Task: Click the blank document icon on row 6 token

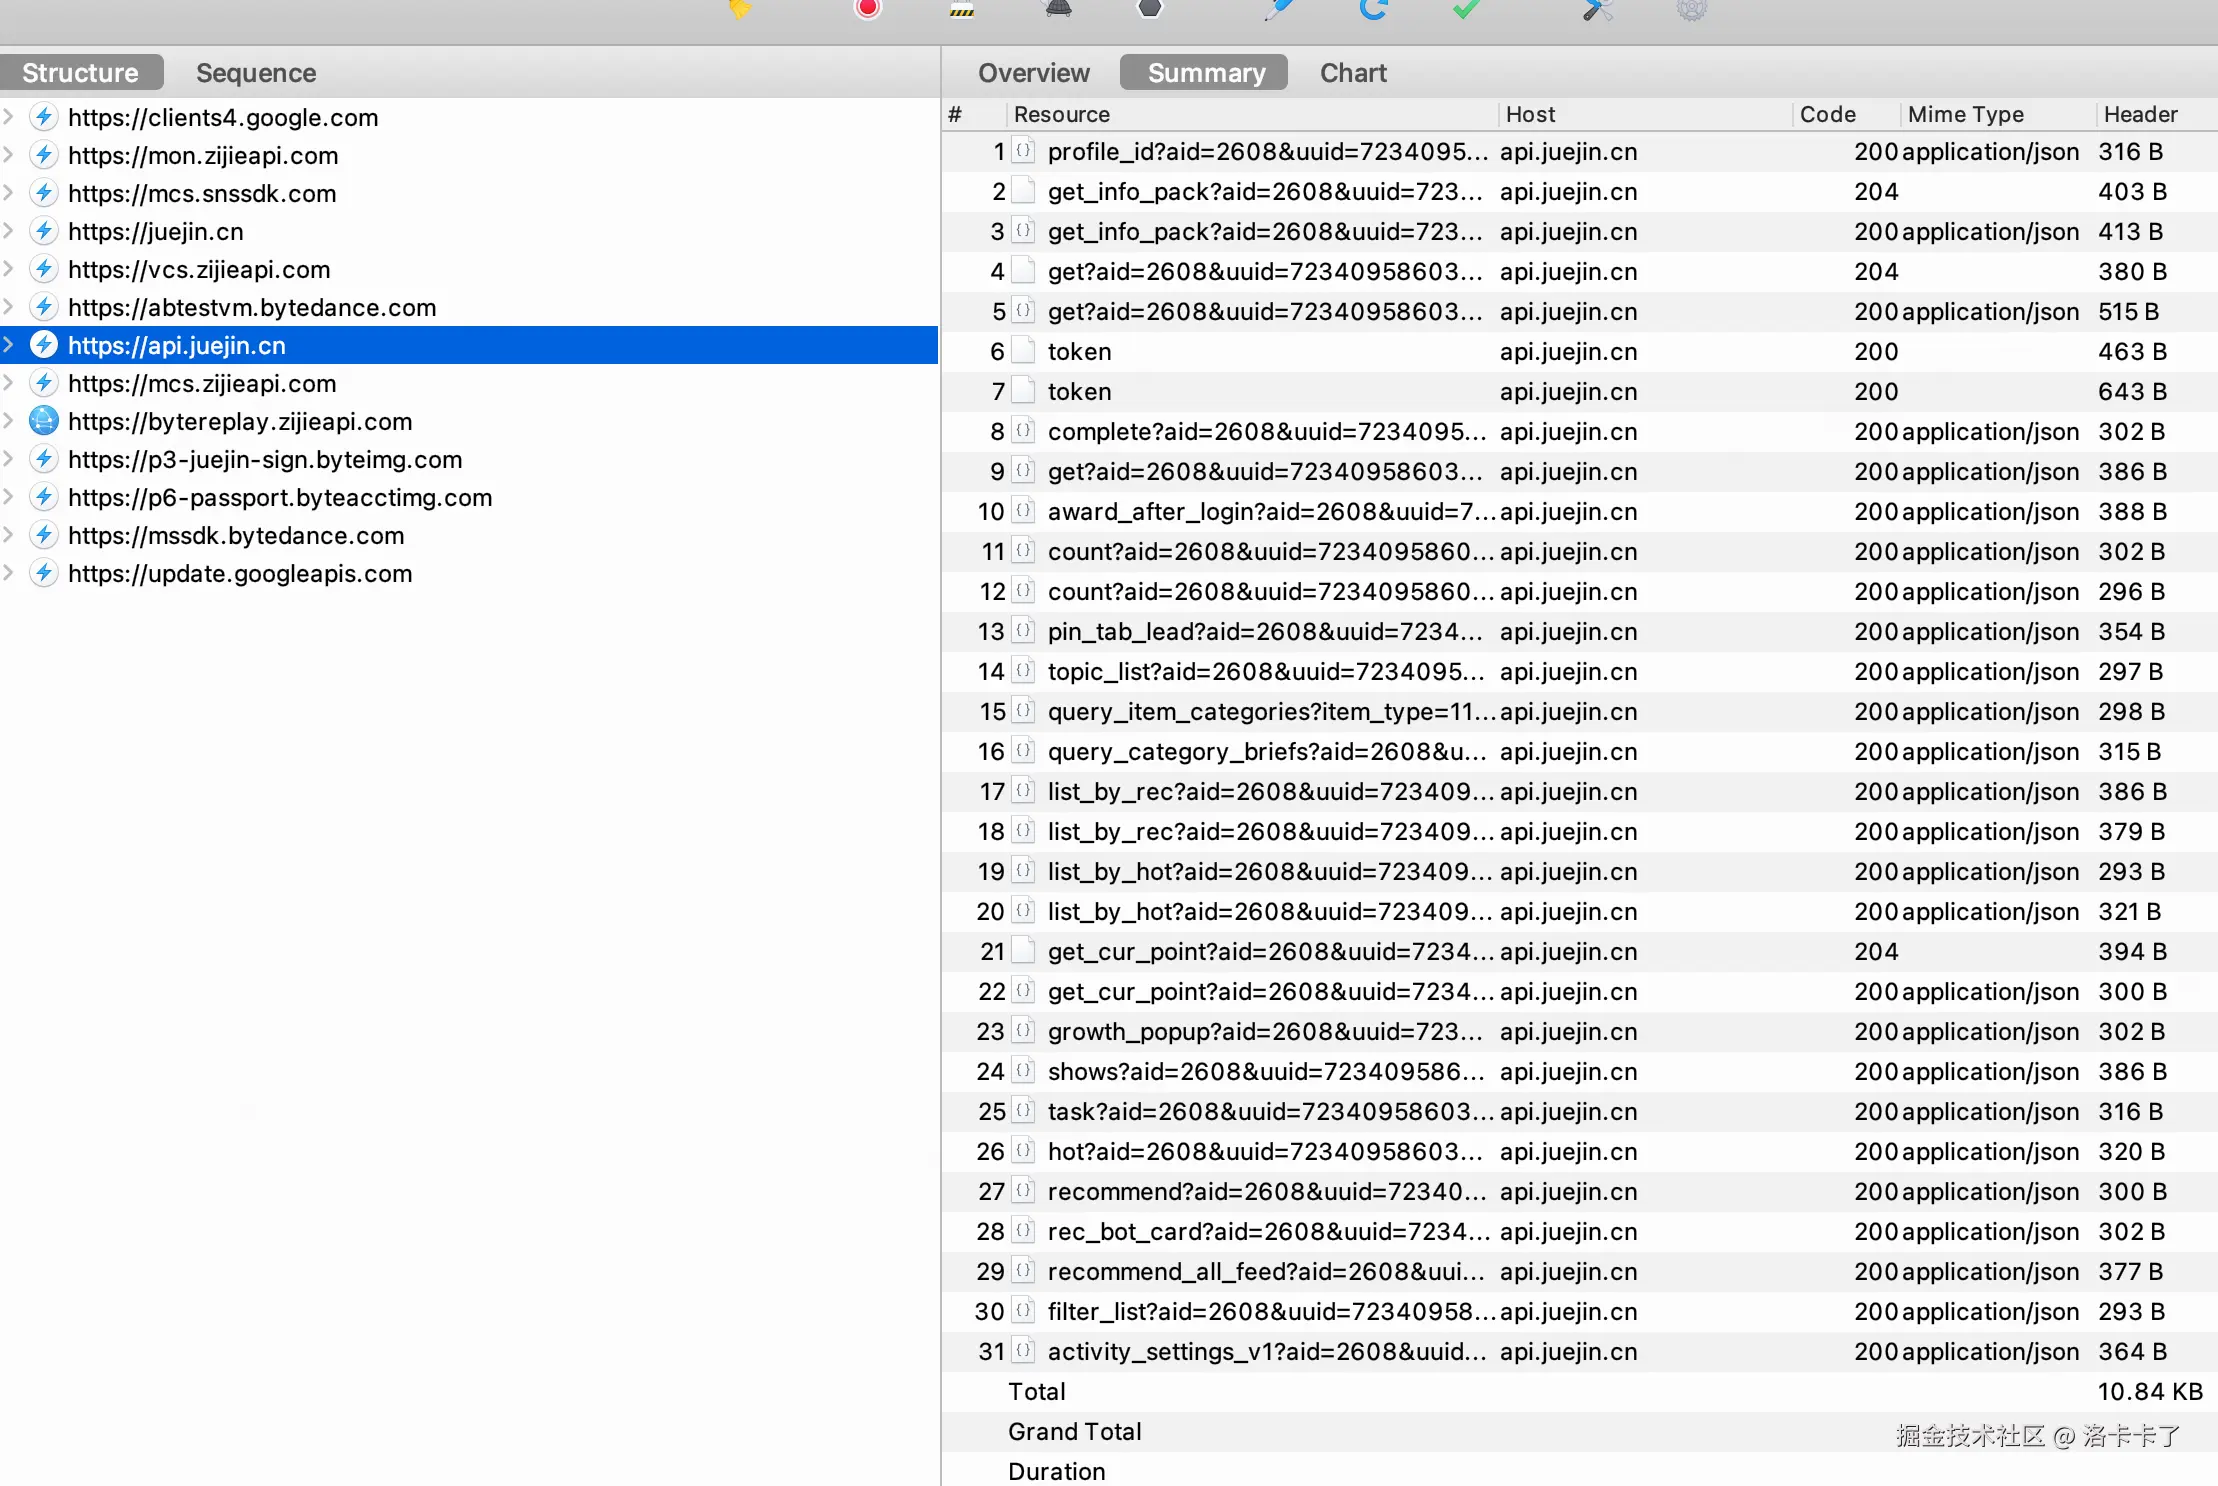Action: tap(1023, 351)
